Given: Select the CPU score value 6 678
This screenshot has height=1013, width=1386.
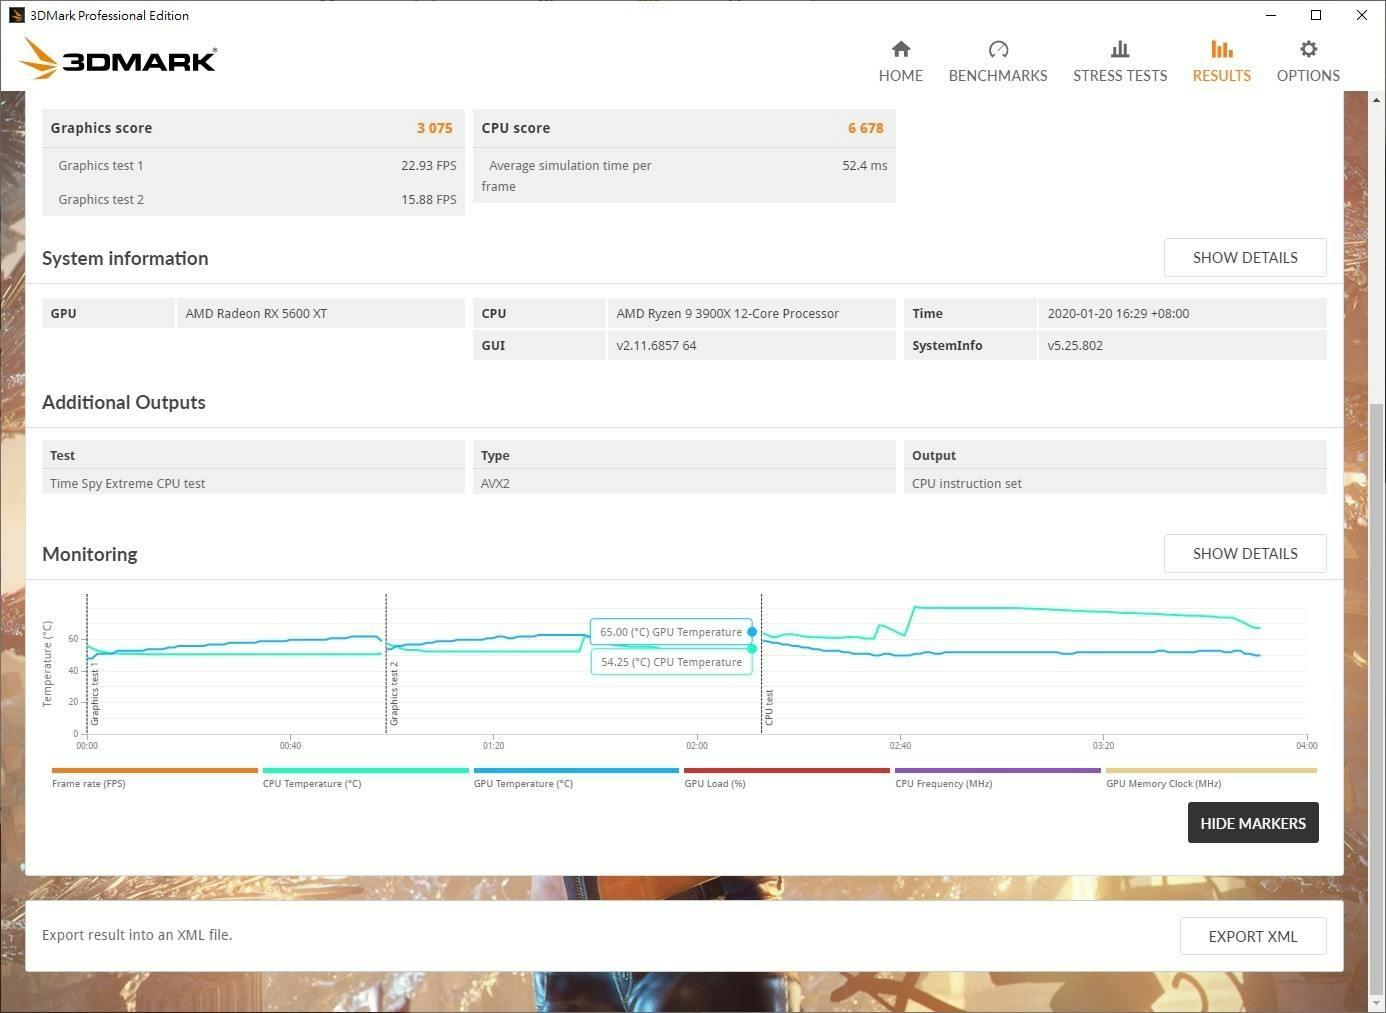Looking at the screenshot, I should click(x=865, y=128).
